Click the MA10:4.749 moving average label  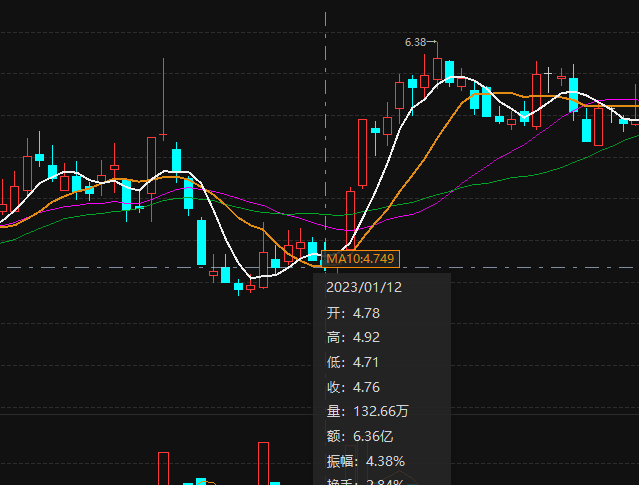(360, 259)
